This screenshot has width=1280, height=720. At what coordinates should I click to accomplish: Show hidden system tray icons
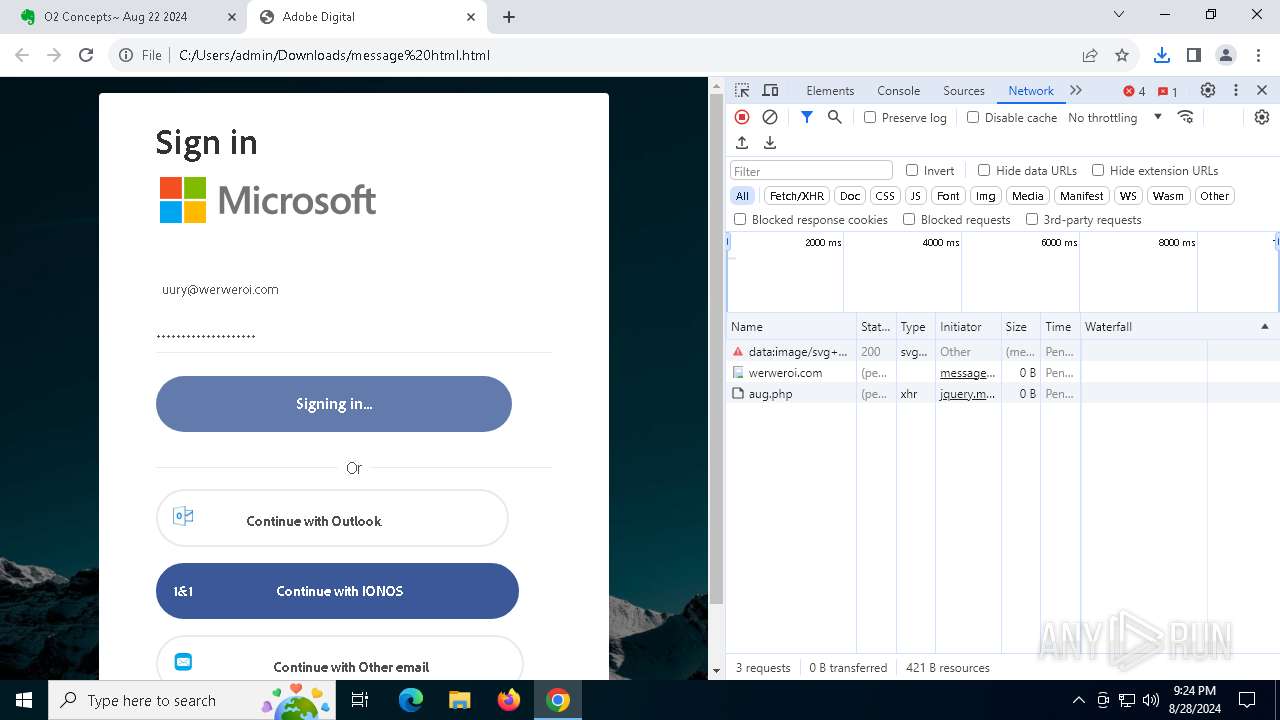point(1078,700)
